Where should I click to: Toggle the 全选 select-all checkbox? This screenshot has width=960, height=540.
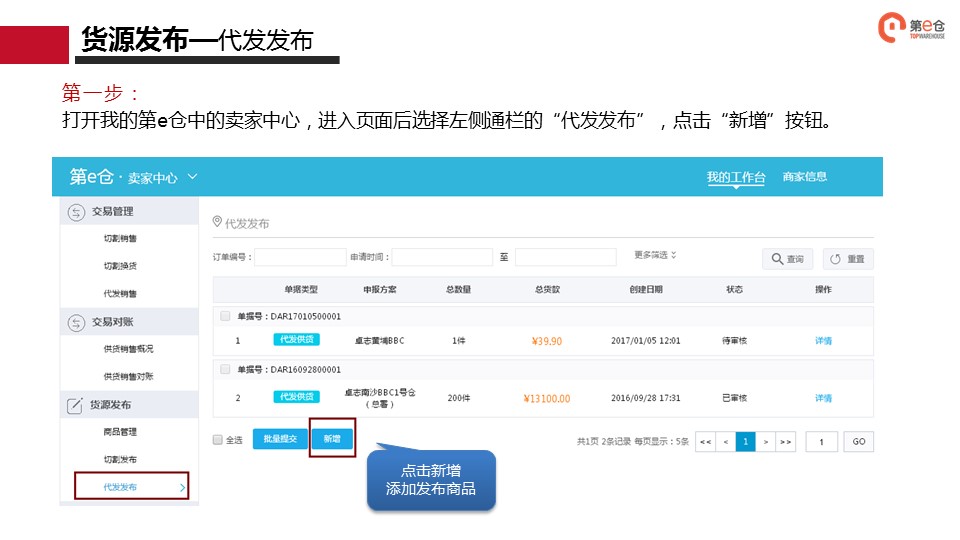217,440
